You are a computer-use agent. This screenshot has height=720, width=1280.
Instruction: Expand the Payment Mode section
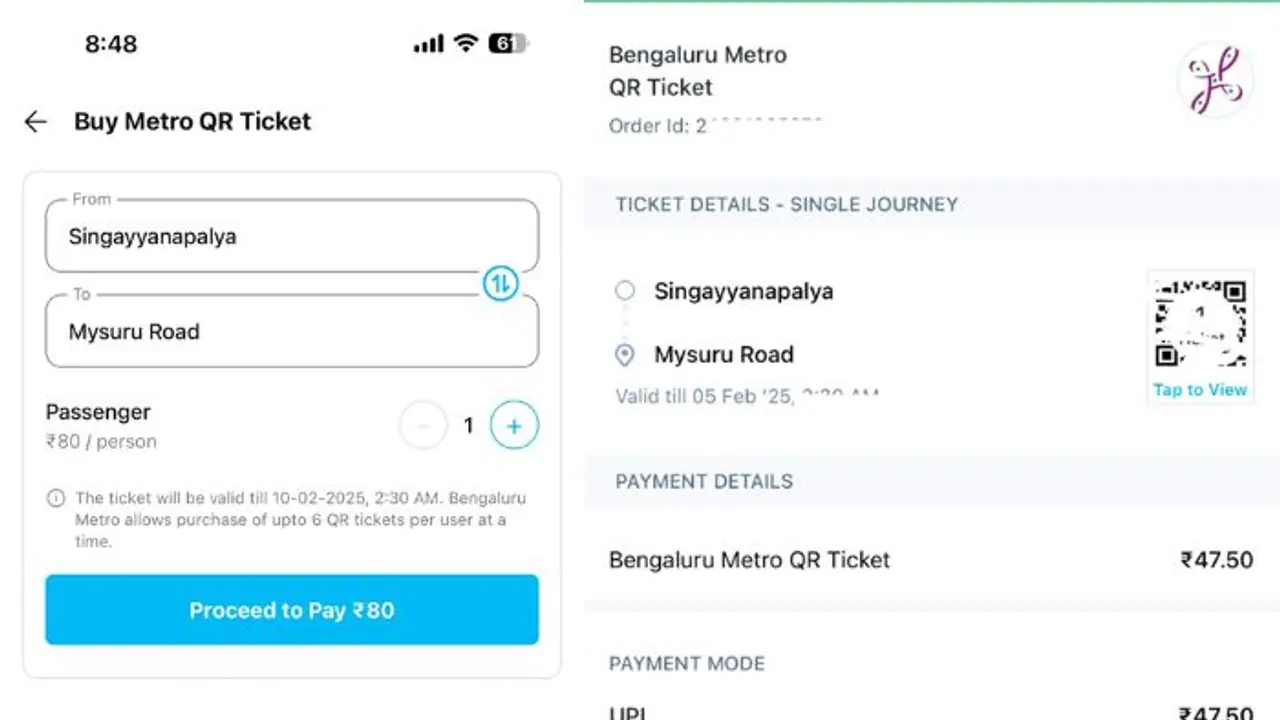click(687, 663)
